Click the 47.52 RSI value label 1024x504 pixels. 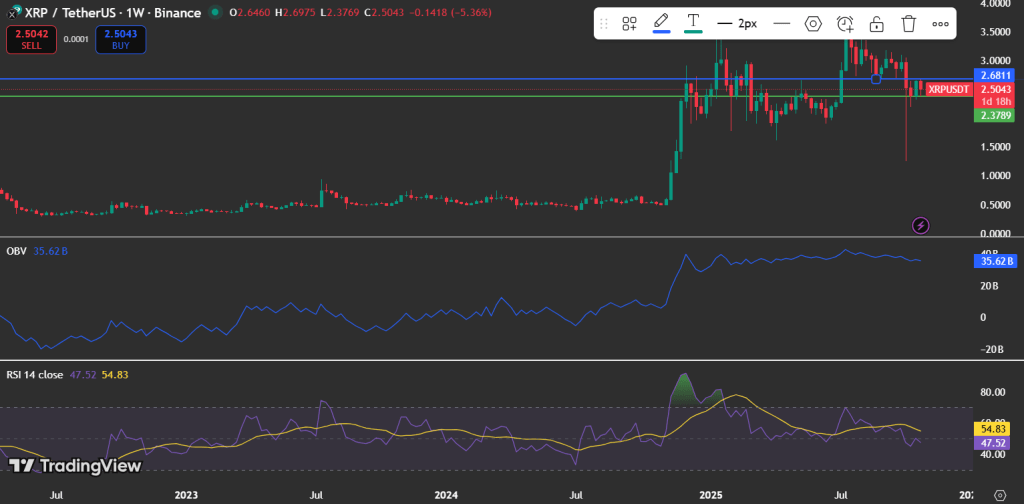pyautogui.click(x=993, y=443)
